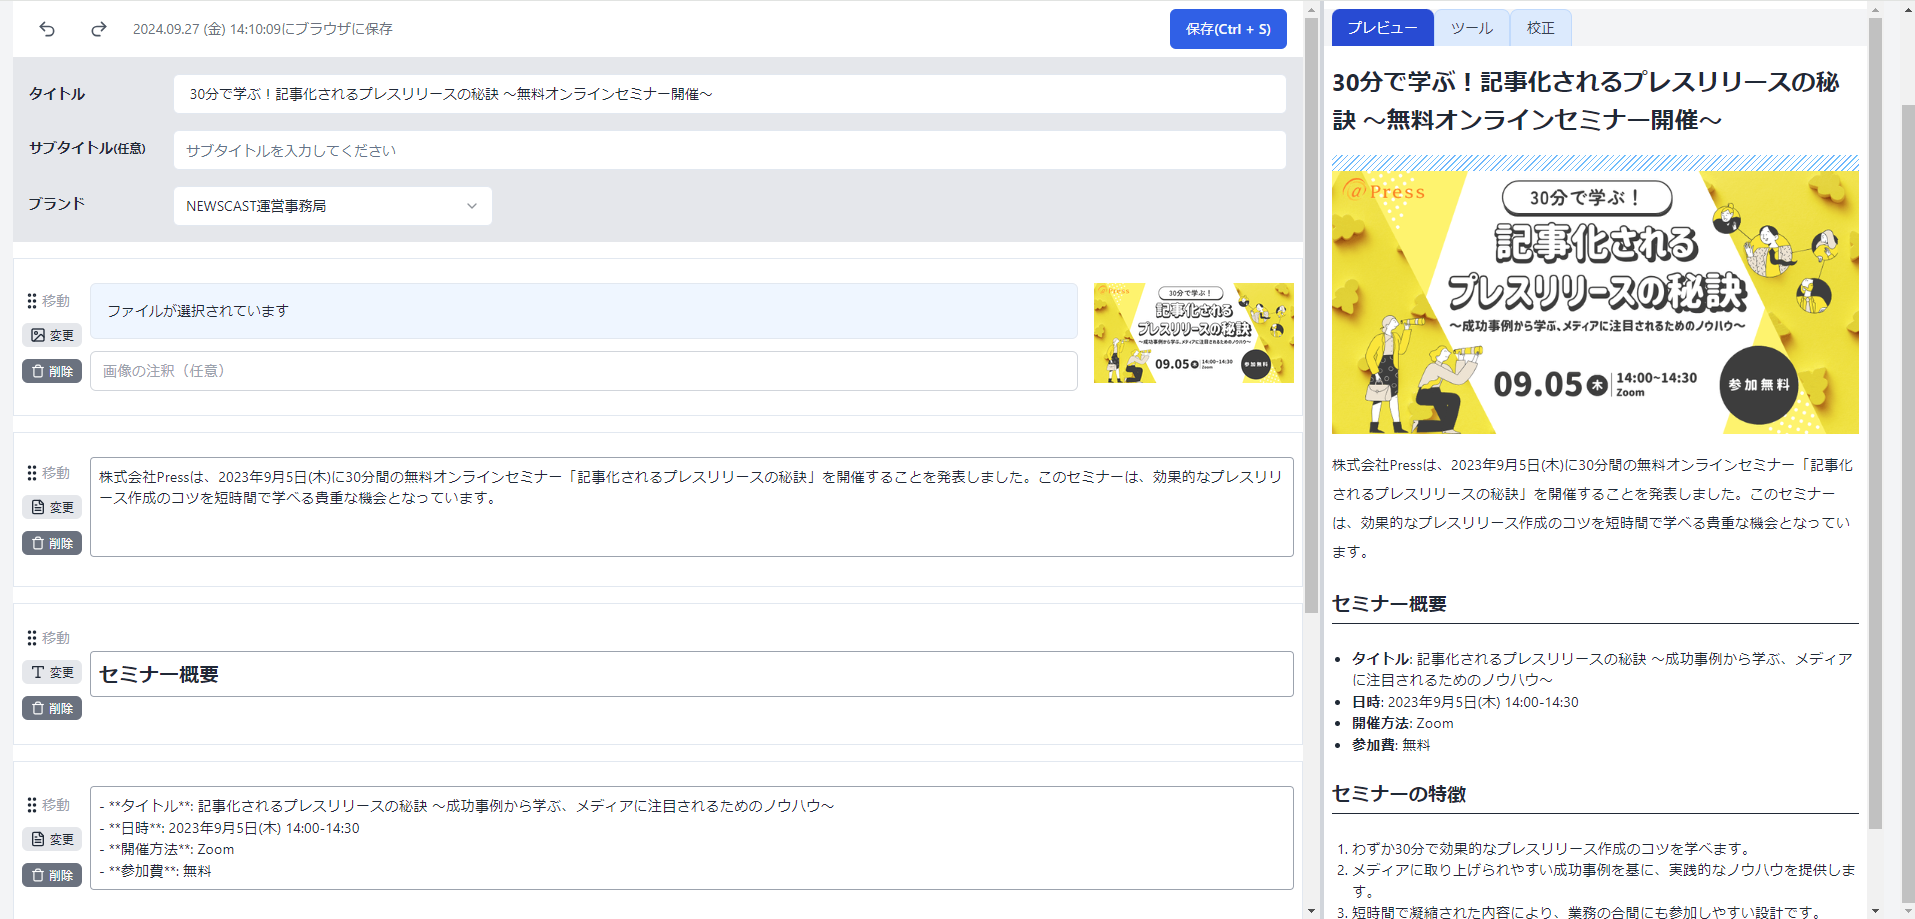The height and width of the screenshot is (919, 1915).
Task: Click the seminar banner image thumbnail
Action: (x=1192, y=333)
